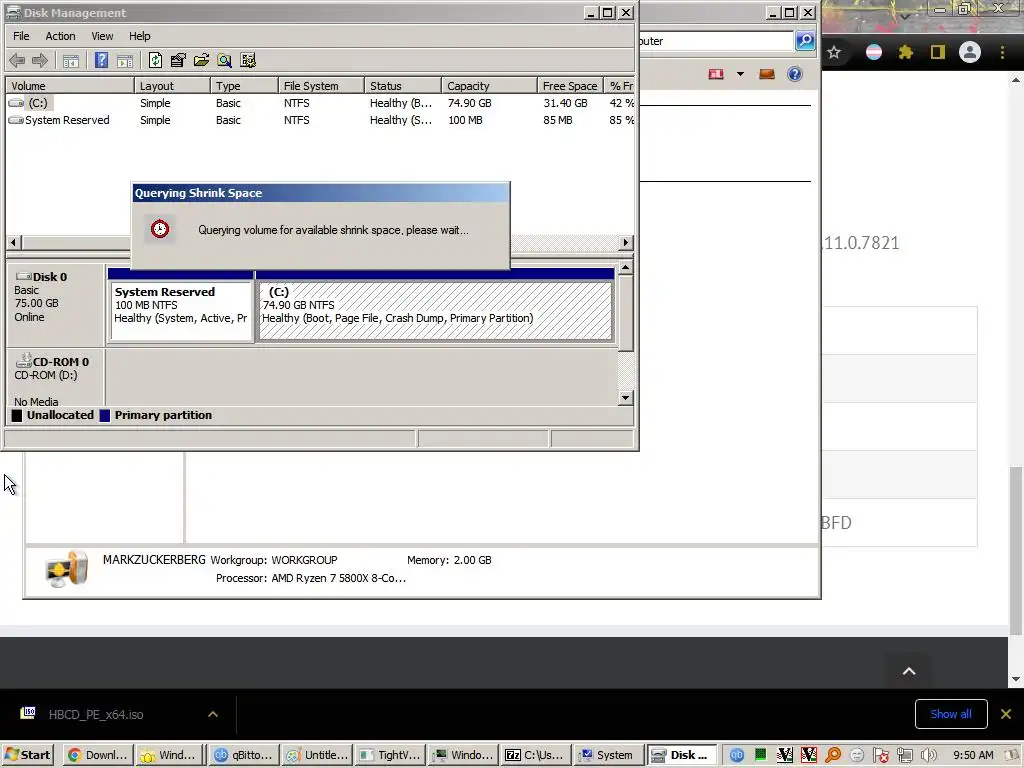Open the Windows Start button
This screenshot has height=768, width=1024.
tap(27, 755)
